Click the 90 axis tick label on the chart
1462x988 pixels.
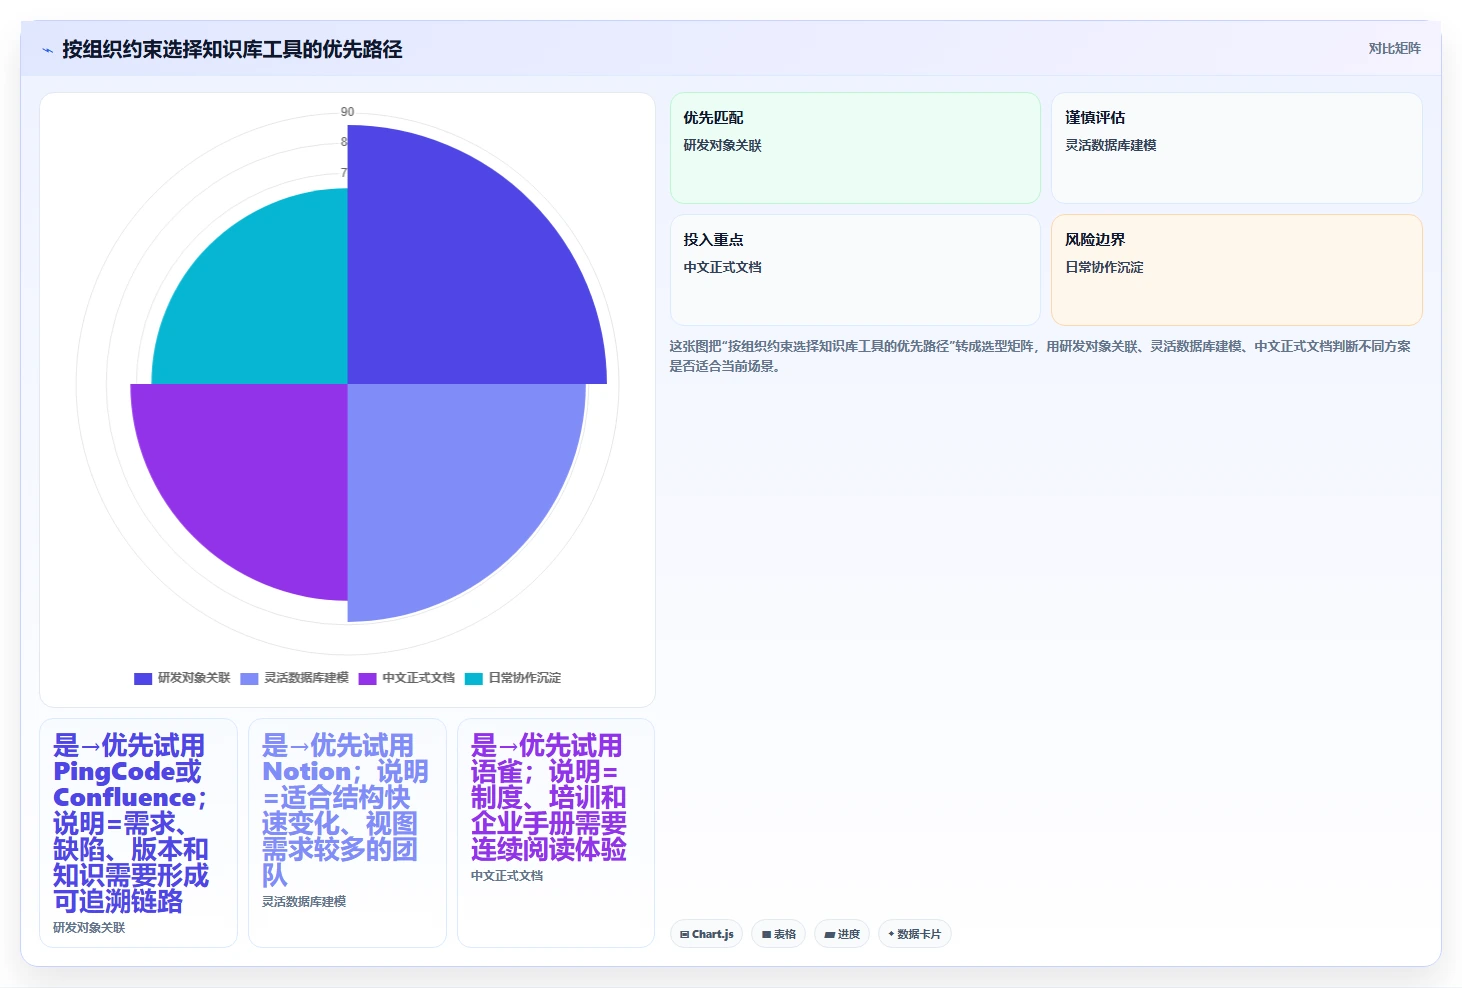pyautogui.click(x=347, y=112)
